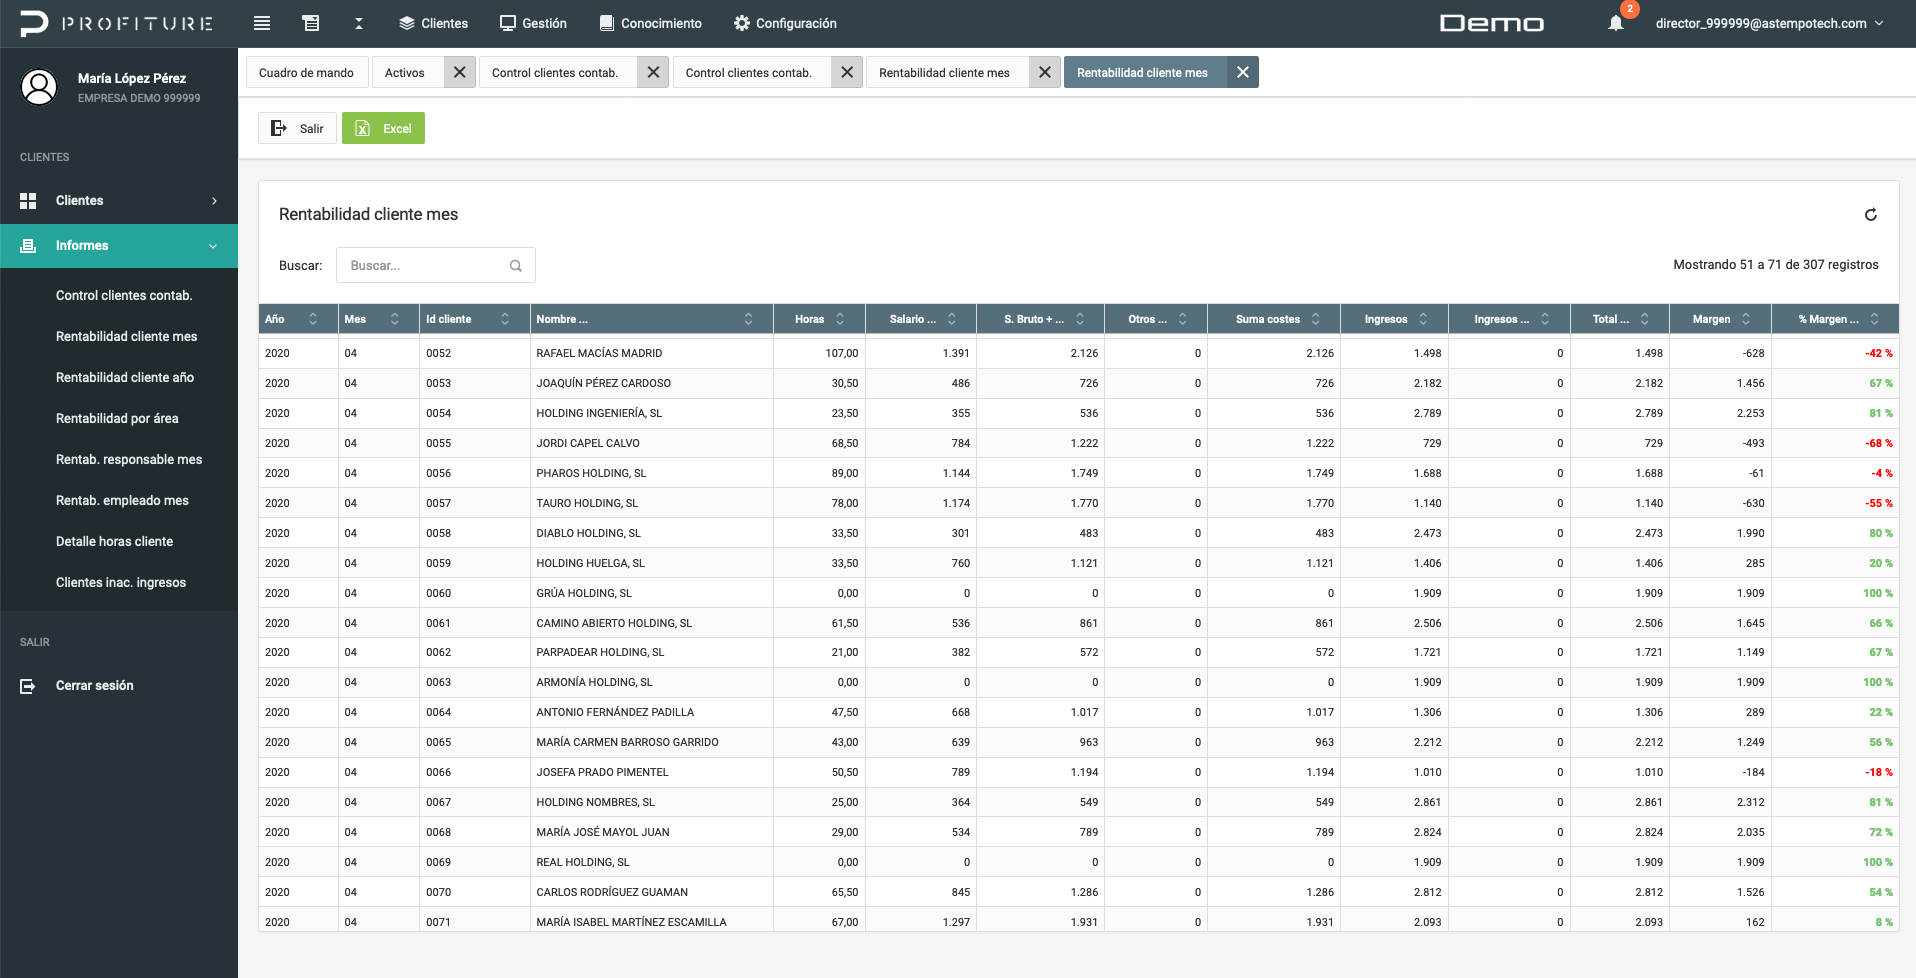Refresh the Rentabilidad cliente mes report
Viewport: 1916px width, 978px height.
(x=1871, y=214)
